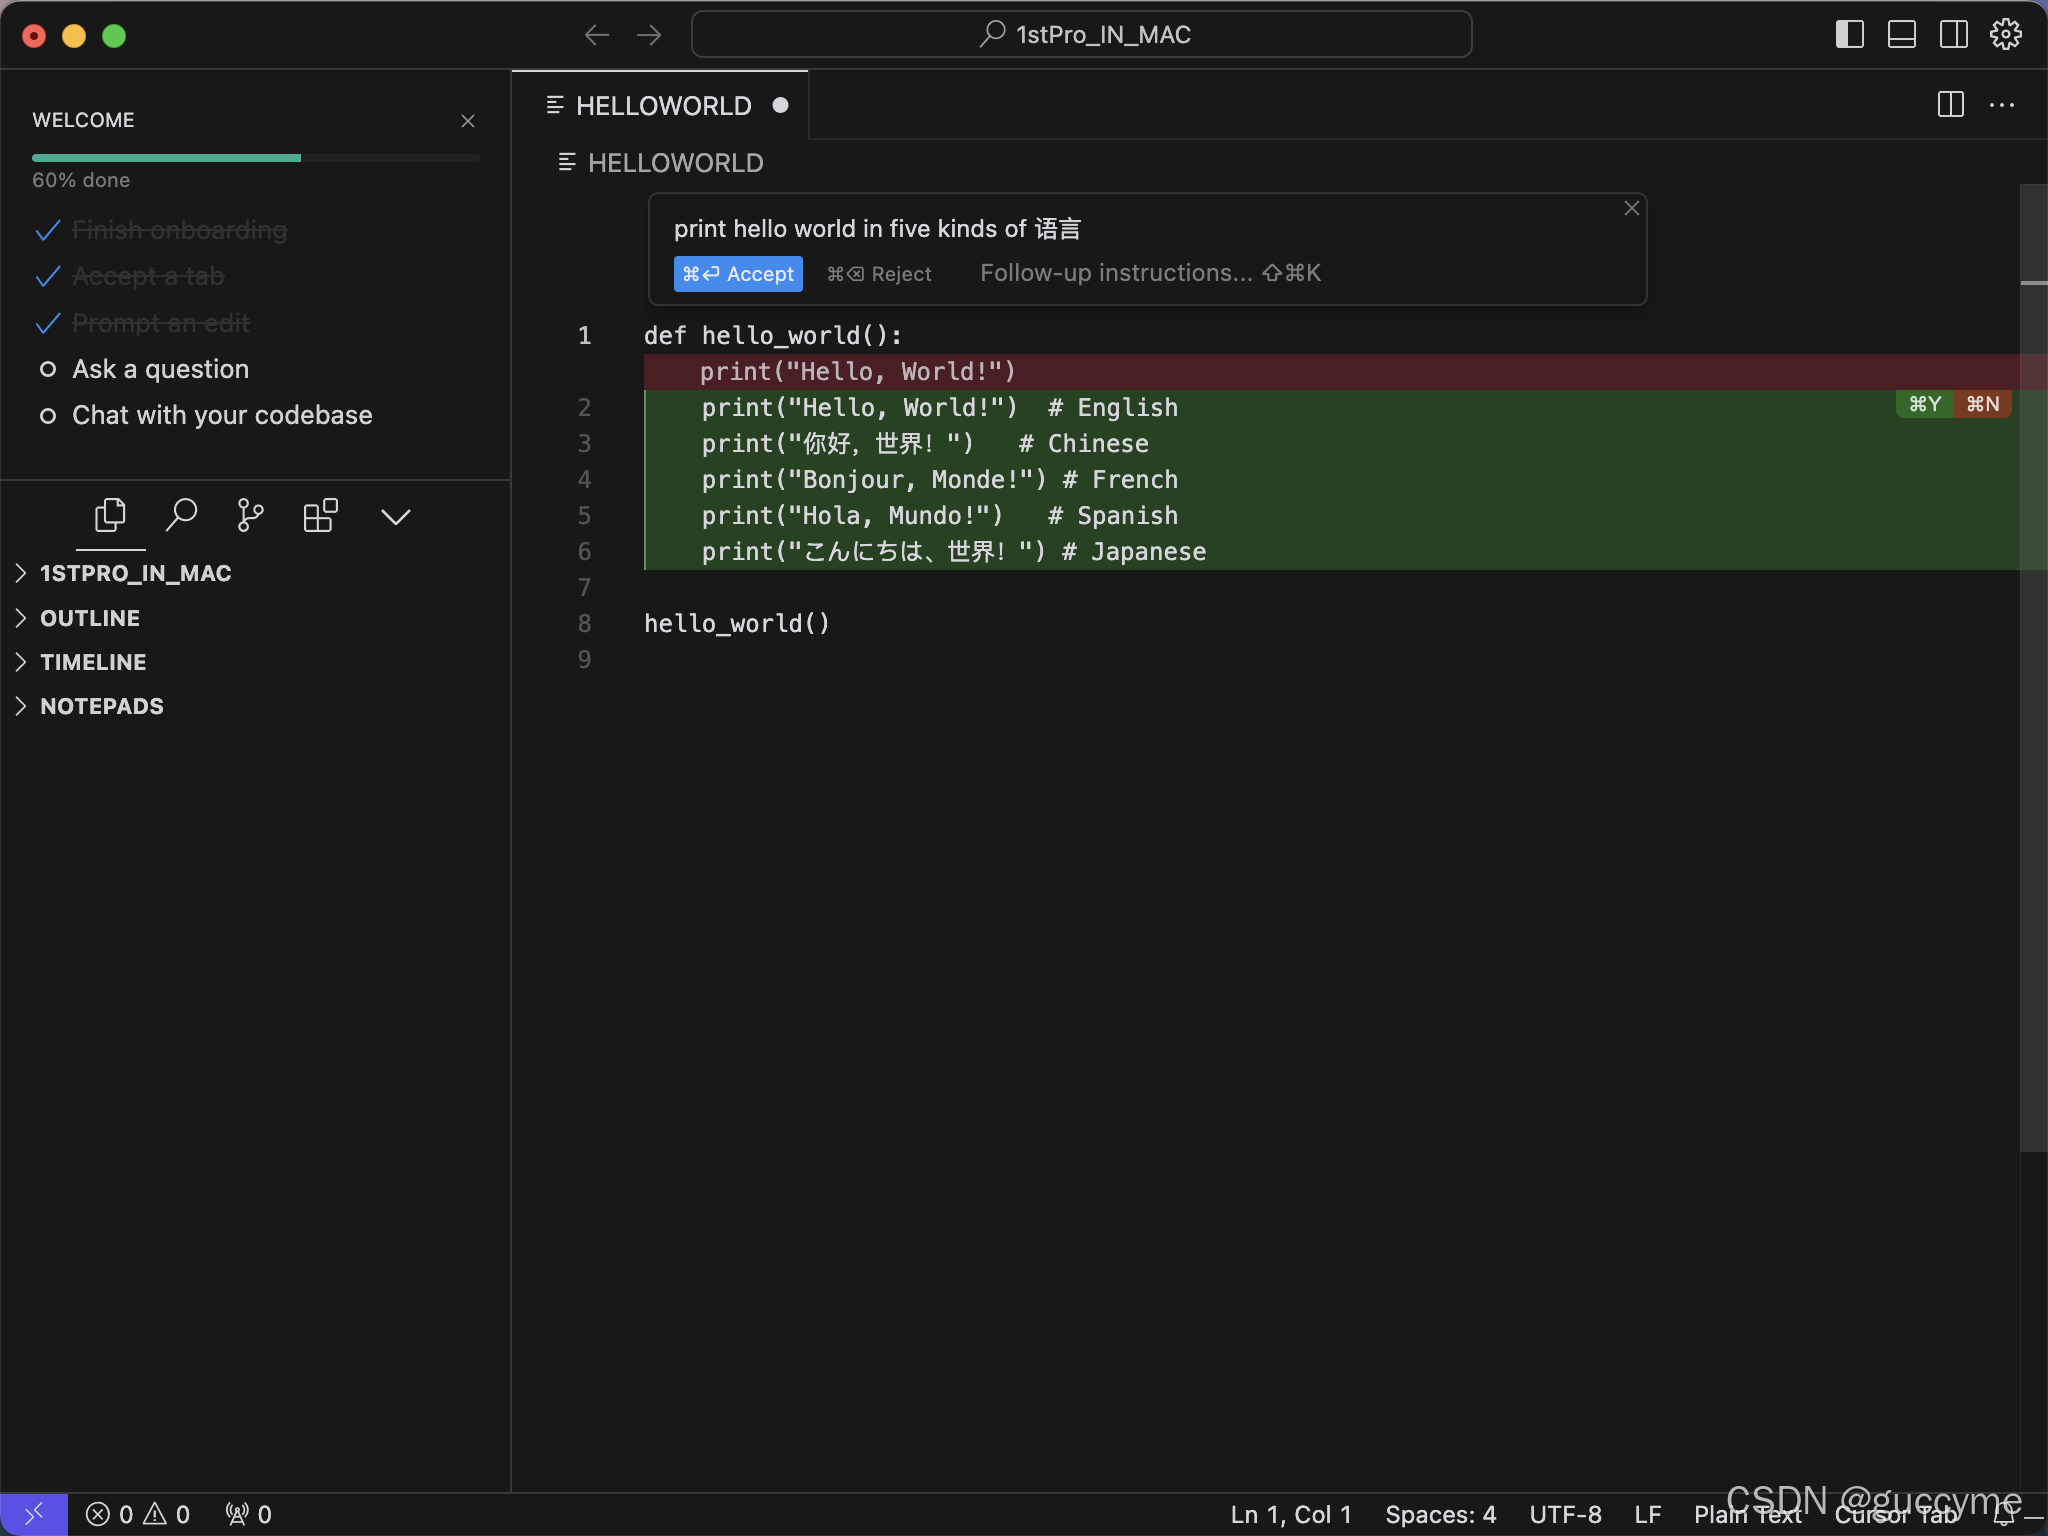This screenshot has height=1536, width=2048.
Task: Click the onboarding 60% progress bar
Action: [x=255, y=158]
